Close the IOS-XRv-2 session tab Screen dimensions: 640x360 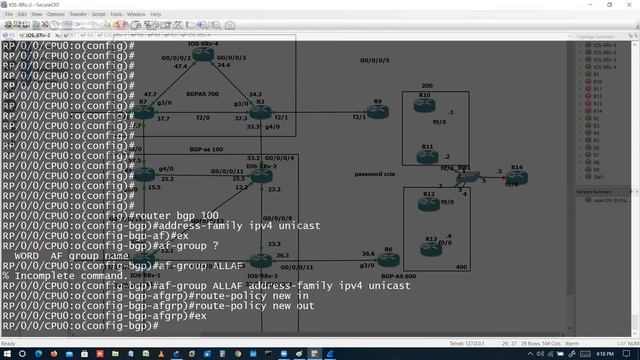58,36
